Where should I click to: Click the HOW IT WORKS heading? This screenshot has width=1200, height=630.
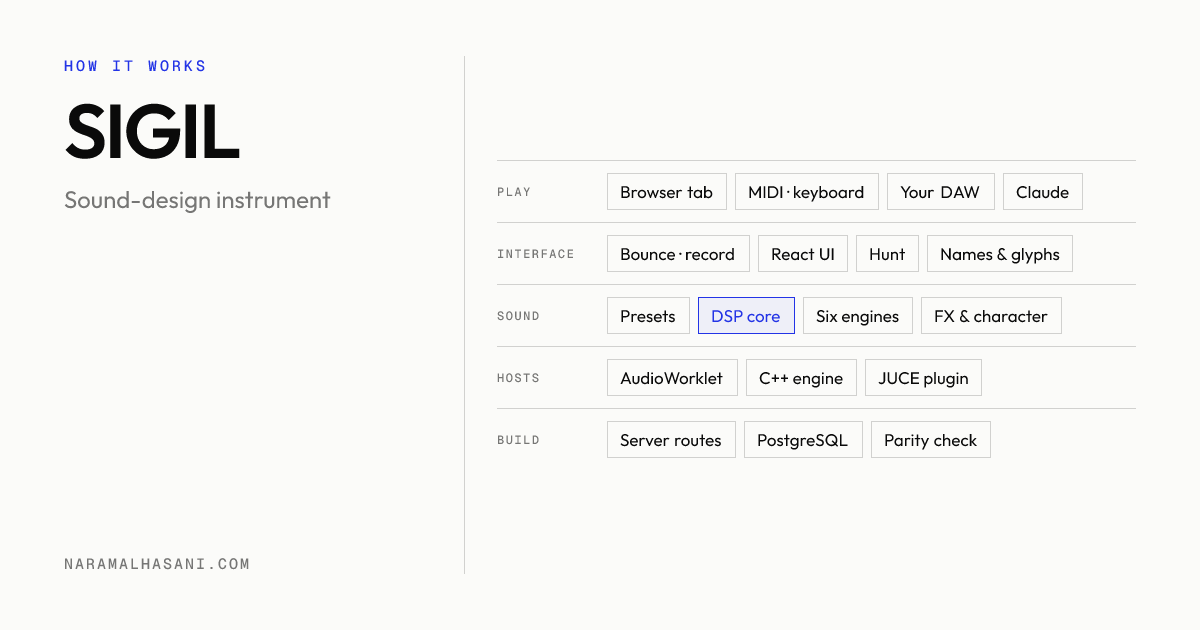point(135,66)
